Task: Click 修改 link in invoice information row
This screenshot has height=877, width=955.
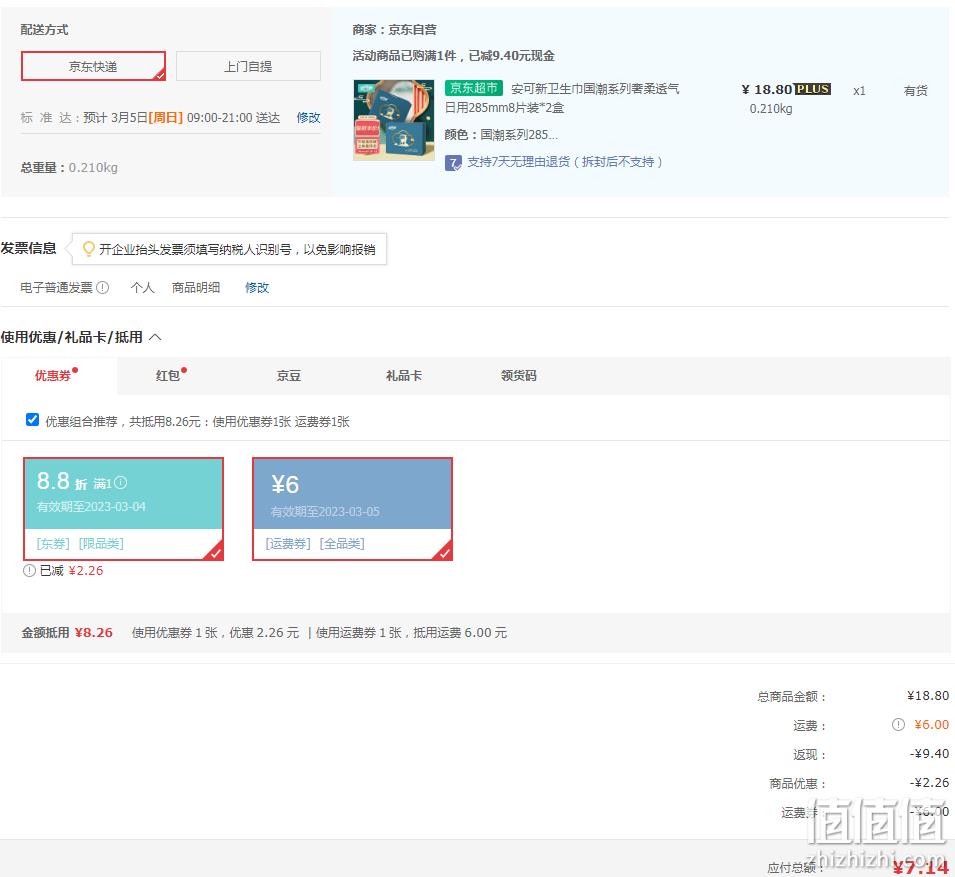Action: click(256, 287)
